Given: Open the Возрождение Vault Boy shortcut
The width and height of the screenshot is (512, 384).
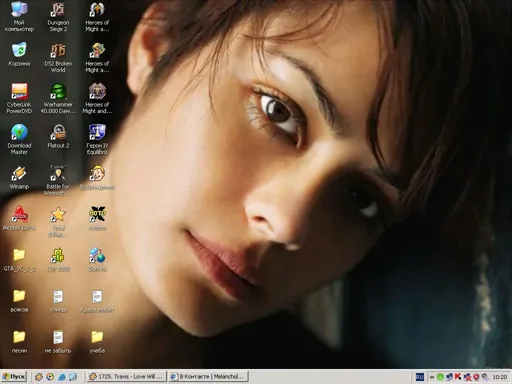Looking at the screenshot, I should (x=97, y=178).
